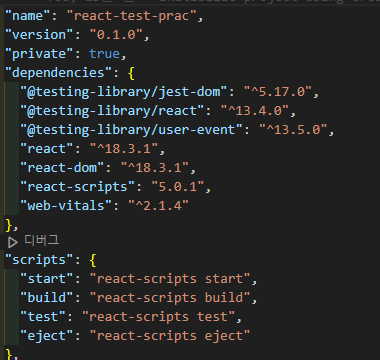Click the "build" script key
380x360 pixels.
coord(47,298)
